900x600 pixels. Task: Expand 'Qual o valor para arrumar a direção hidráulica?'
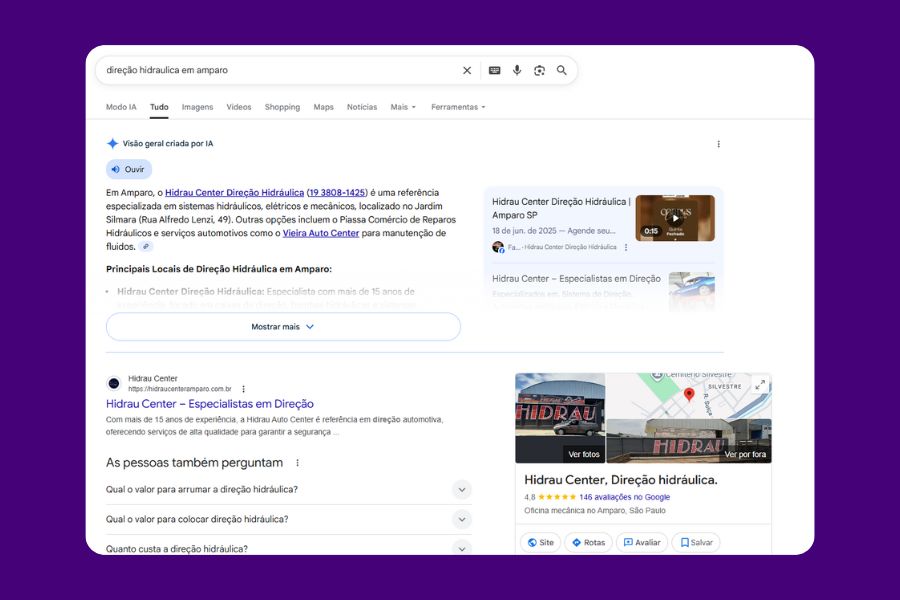[289, 490]
